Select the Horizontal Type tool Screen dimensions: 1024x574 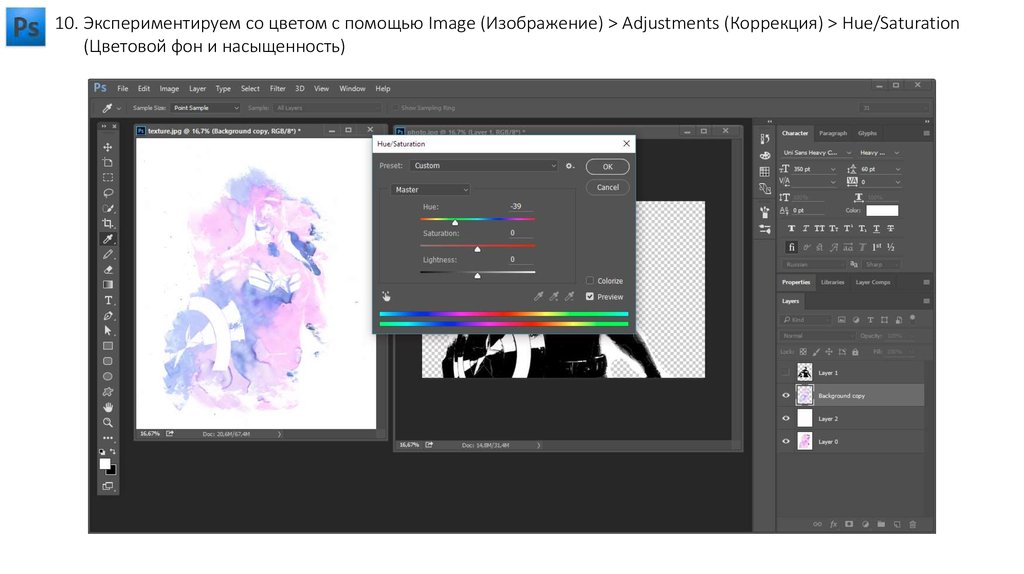[108, 300]
